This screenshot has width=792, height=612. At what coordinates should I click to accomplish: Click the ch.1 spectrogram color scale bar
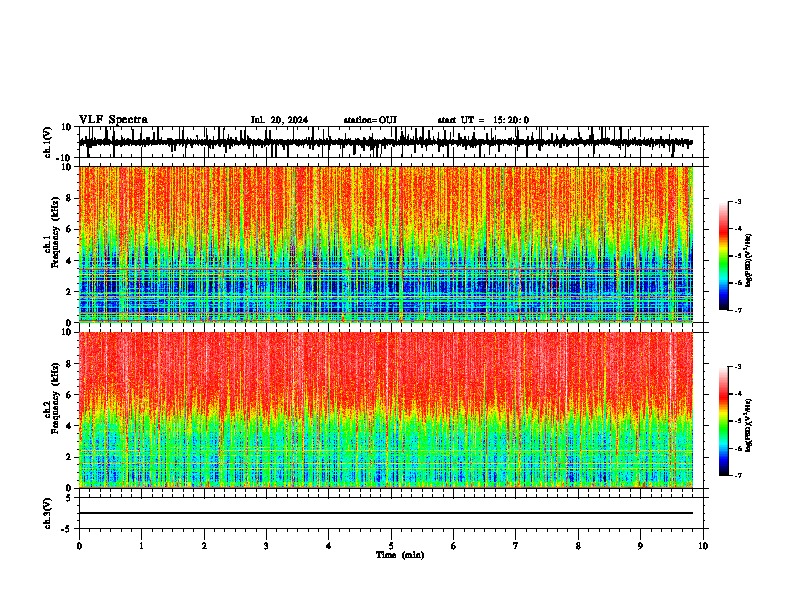coord(724,255)
